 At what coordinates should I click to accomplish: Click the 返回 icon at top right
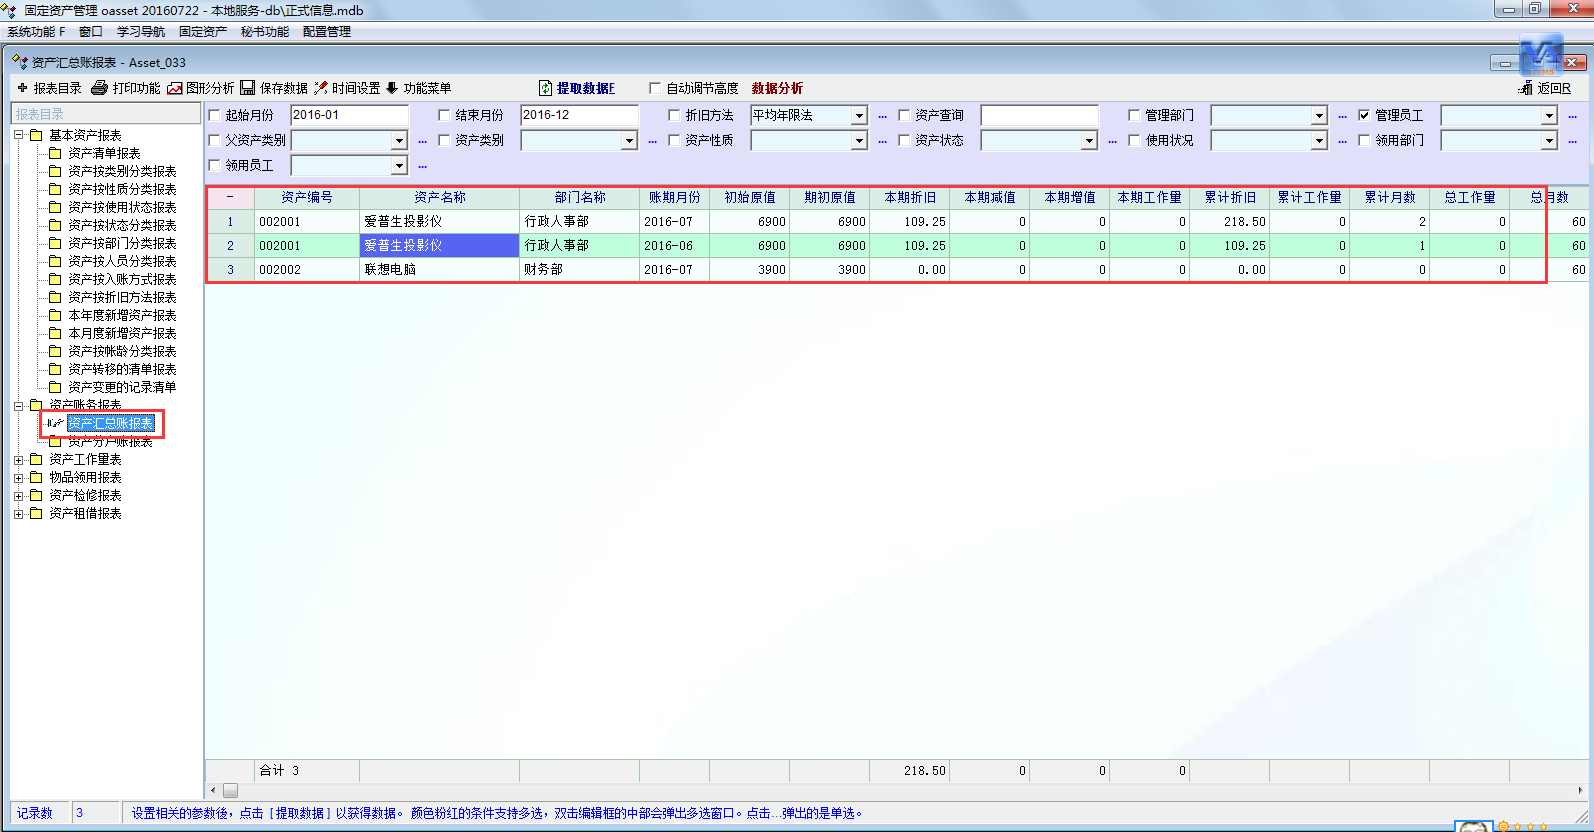(1526, 88)
